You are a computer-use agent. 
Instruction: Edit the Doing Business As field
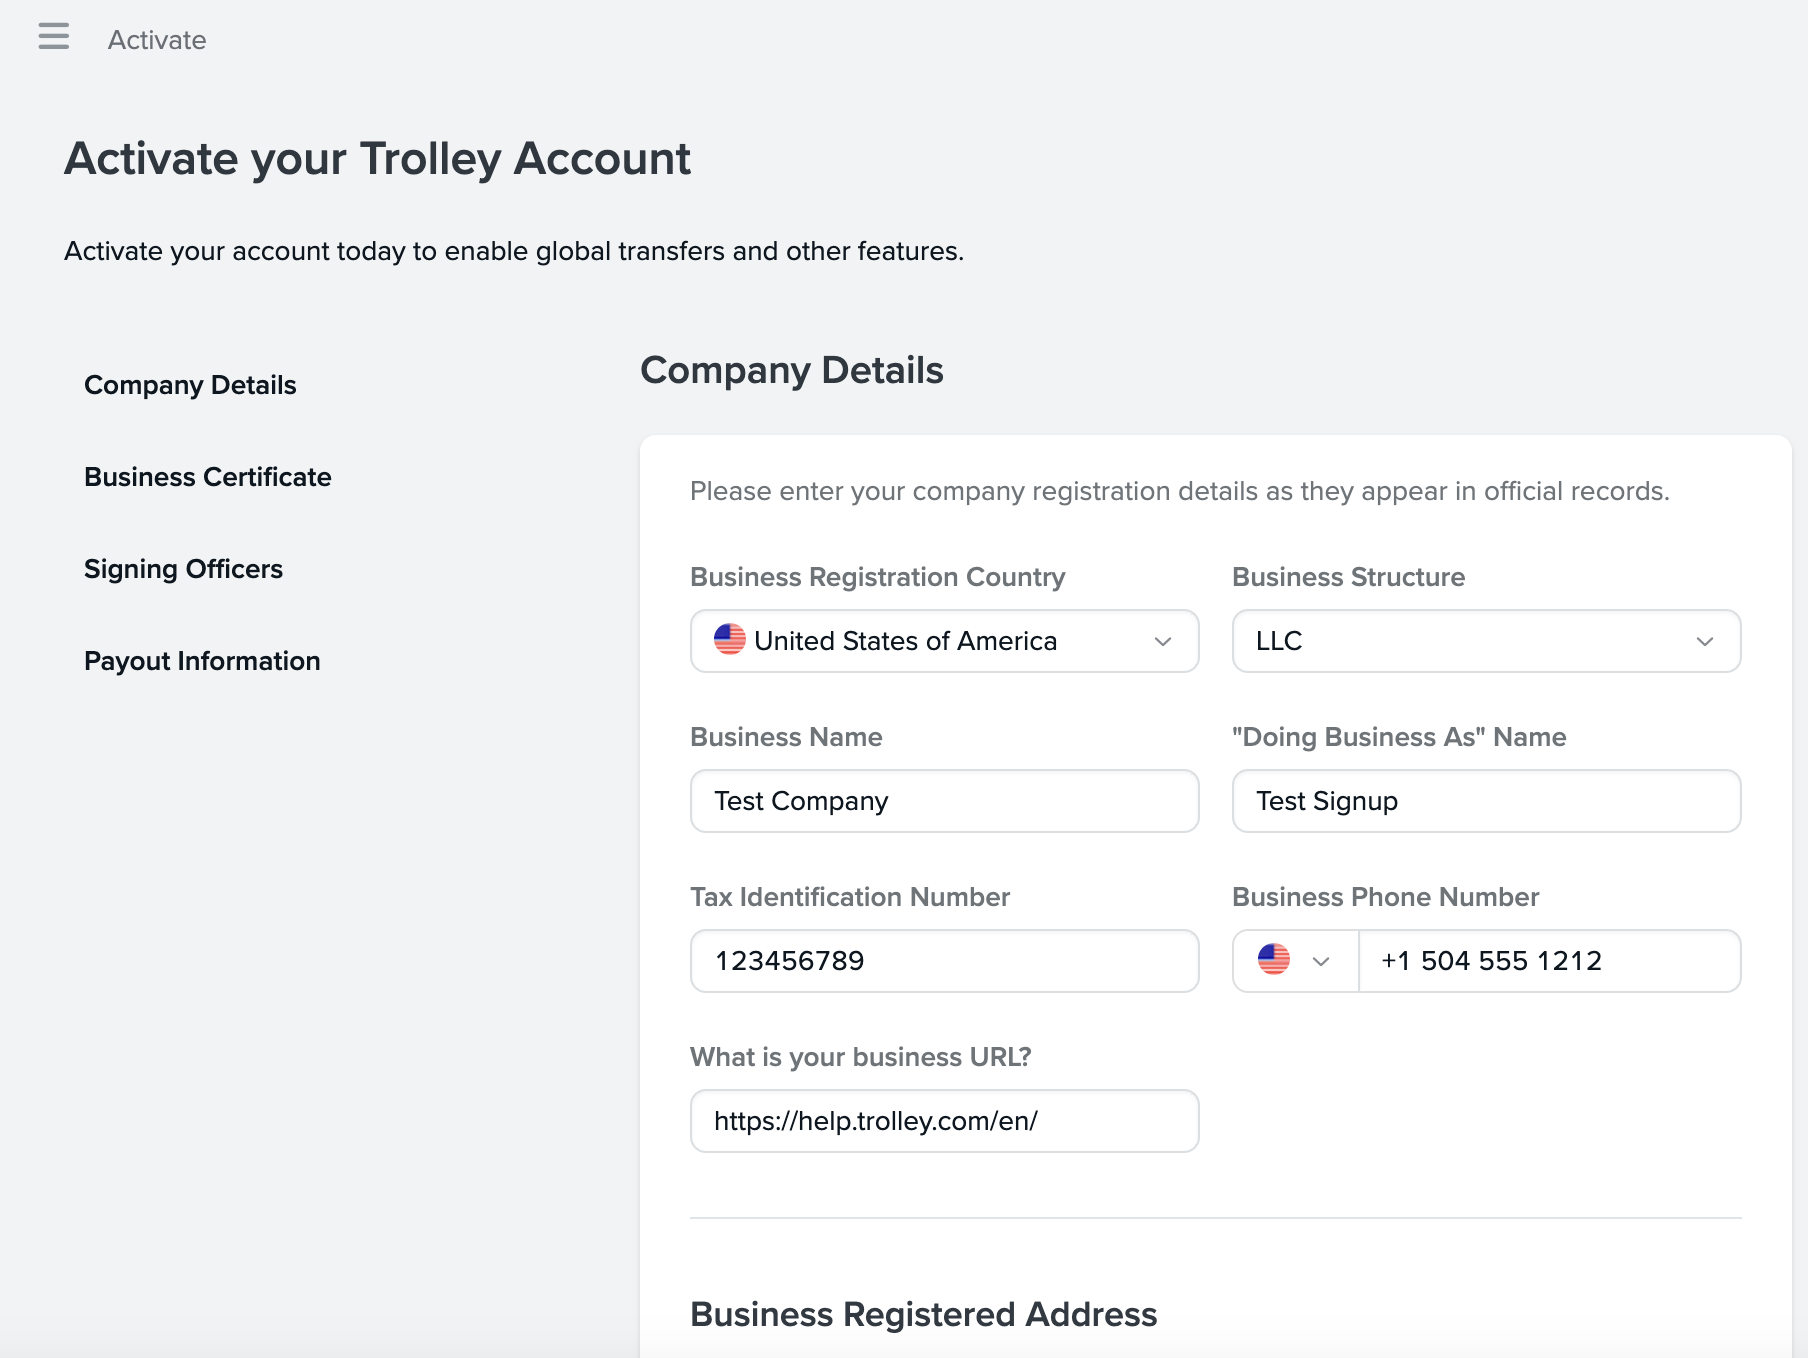pos(1485,801)
